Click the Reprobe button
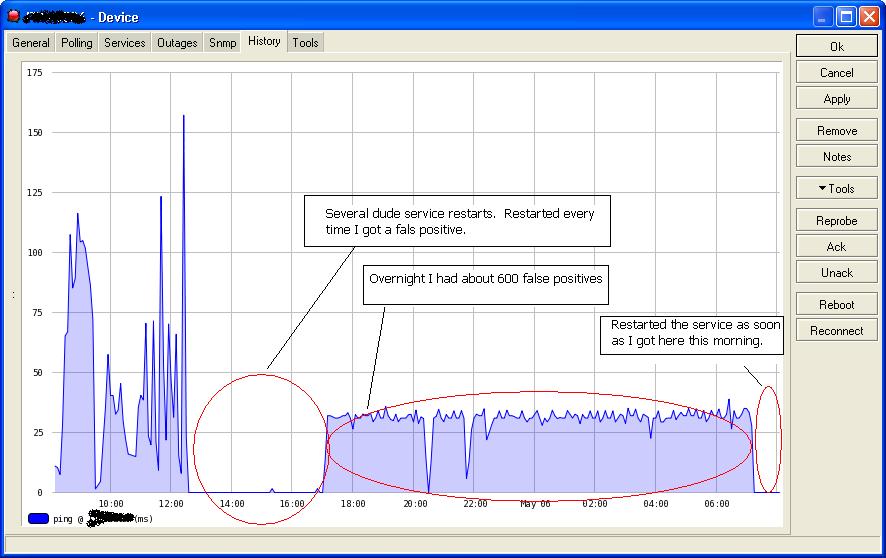This screenshot has height=558, width=886. point(837,220)
